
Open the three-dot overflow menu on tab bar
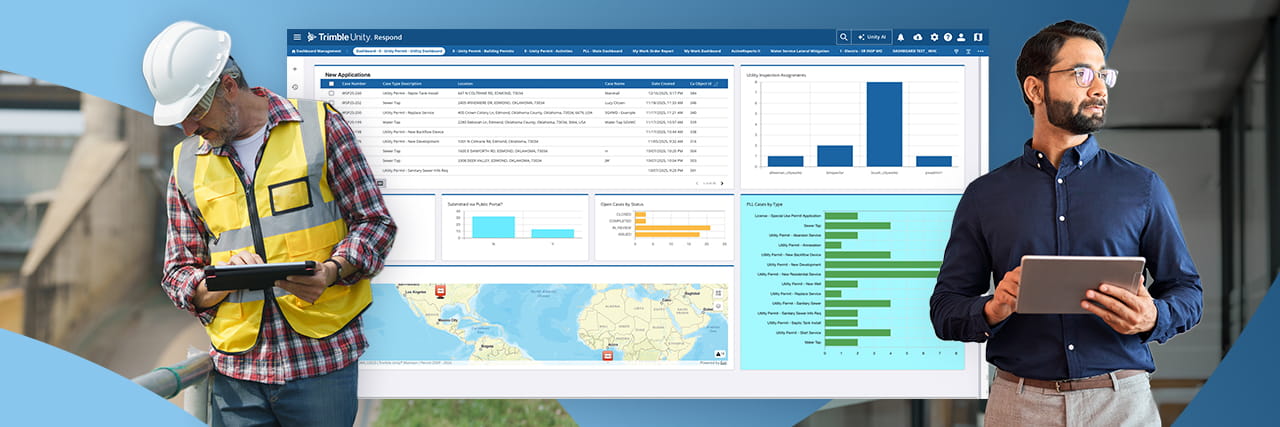[980, 51]
